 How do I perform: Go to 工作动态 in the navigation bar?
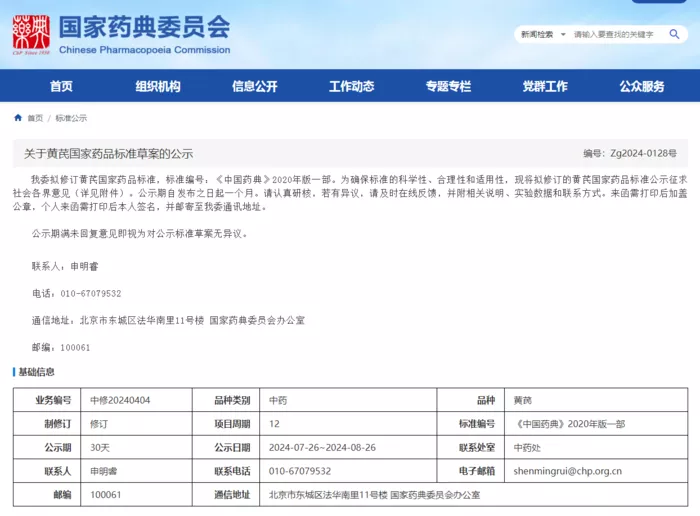coord(352,86)
